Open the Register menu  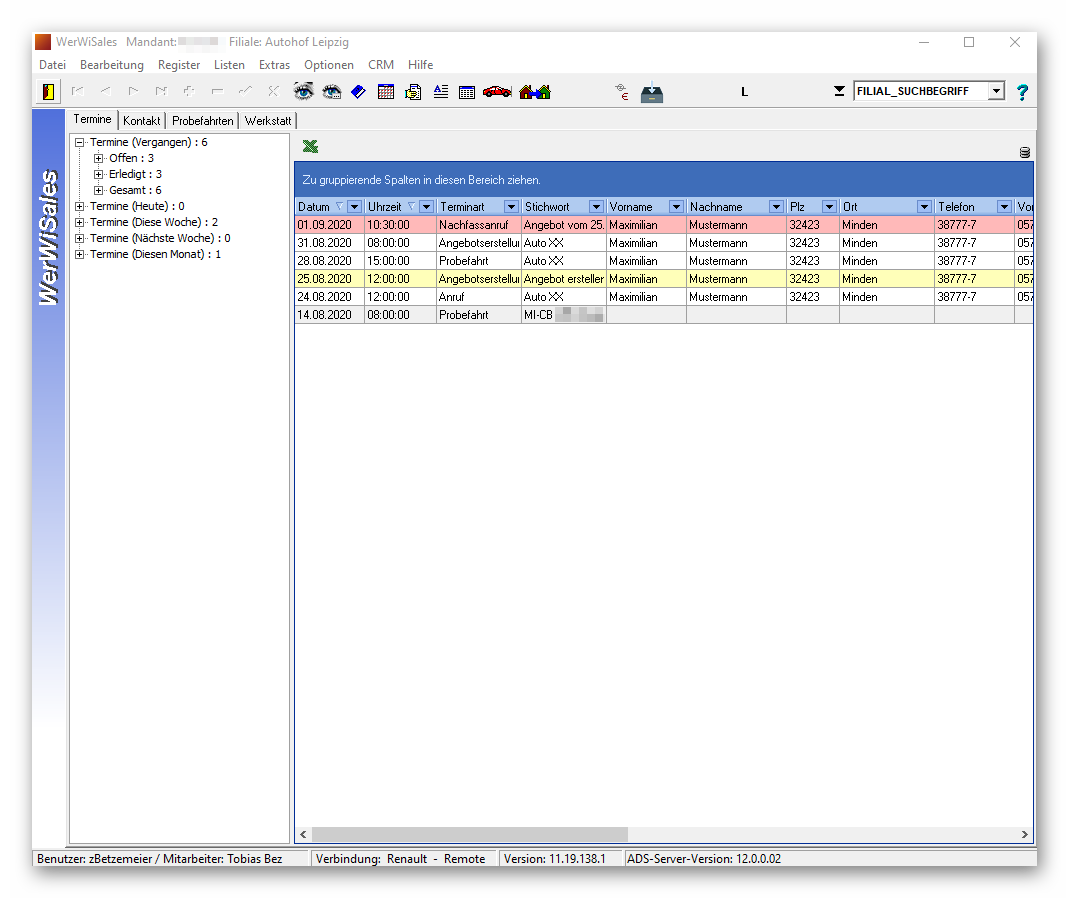pyautogui.click(x=179, y=65)
